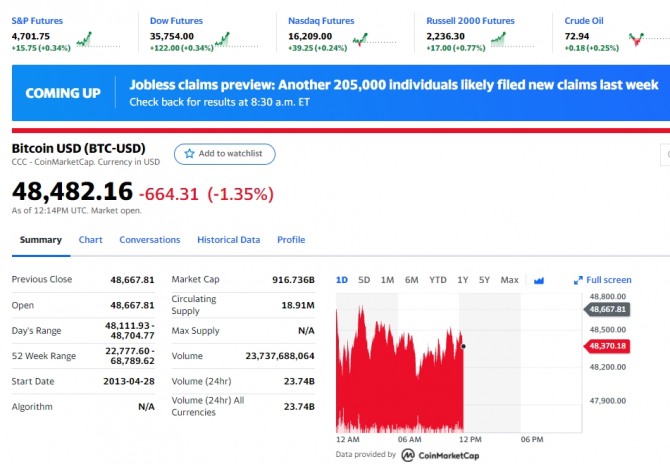Click the Jobless claims preview headline

coord(393,85)
